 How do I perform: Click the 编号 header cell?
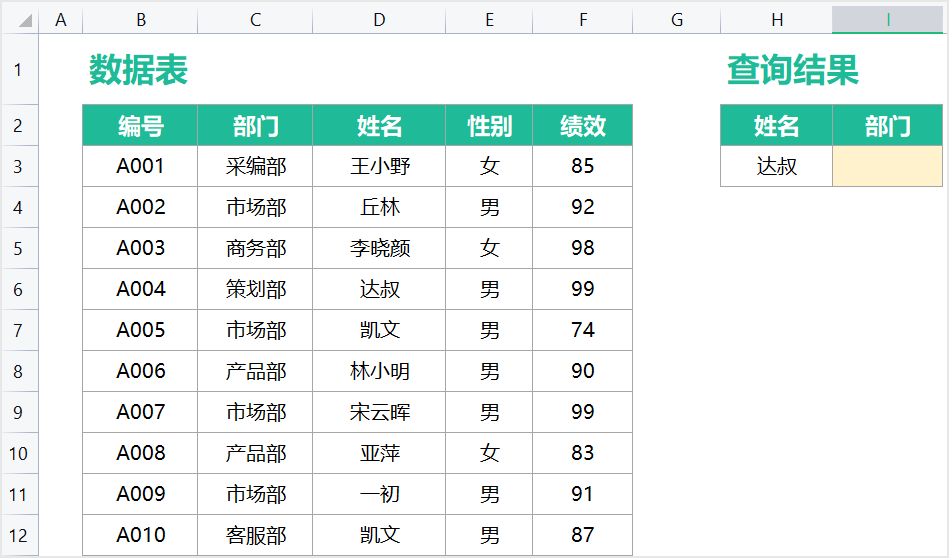coord(140,125)
